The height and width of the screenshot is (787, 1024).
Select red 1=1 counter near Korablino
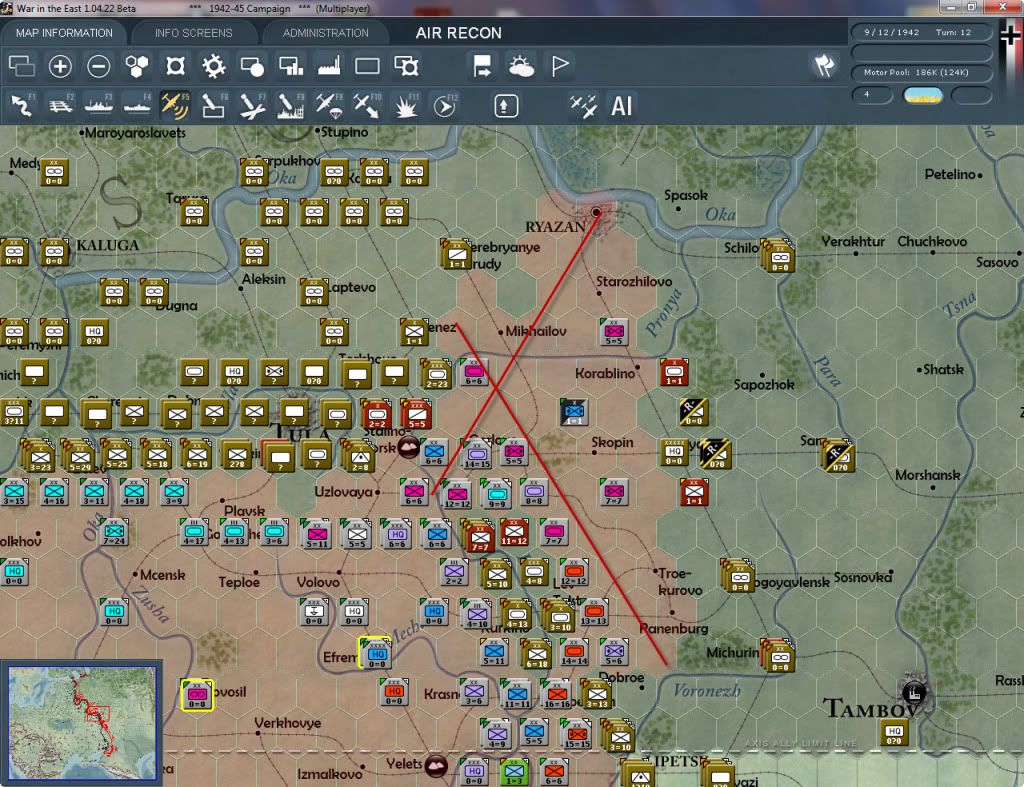tap(673, 372)
